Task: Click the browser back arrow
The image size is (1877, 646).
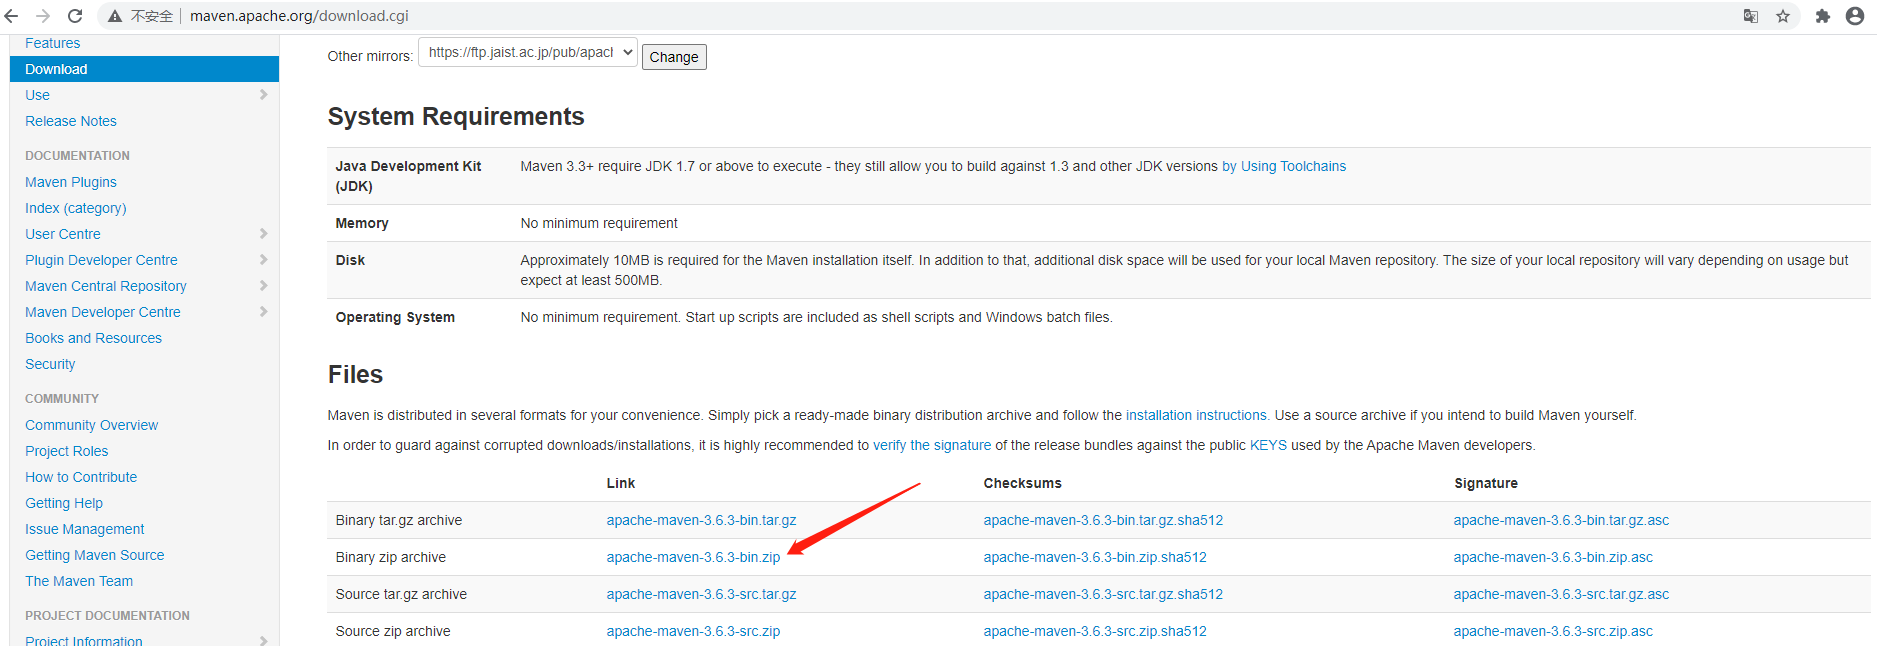Action: [12, 16]
